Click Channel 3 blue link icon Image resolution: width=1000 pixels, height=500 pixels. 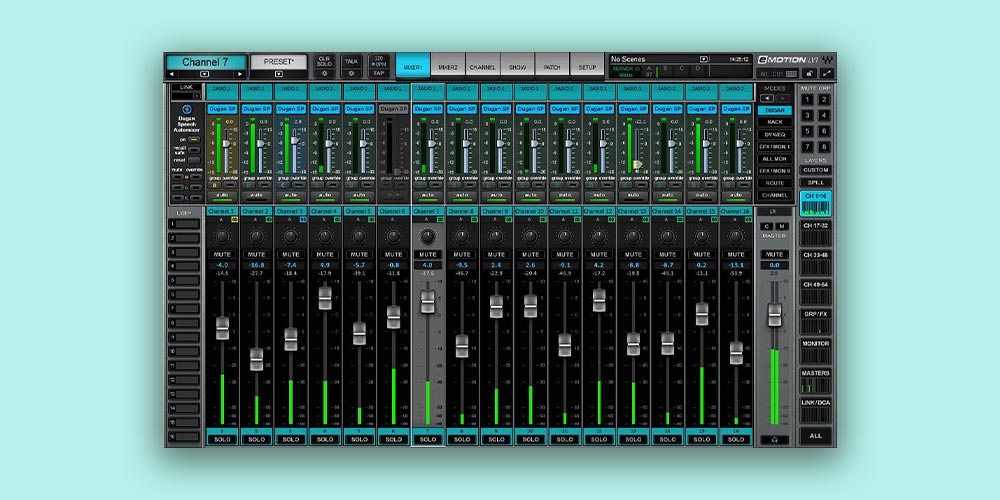click(x=303, y=219)
